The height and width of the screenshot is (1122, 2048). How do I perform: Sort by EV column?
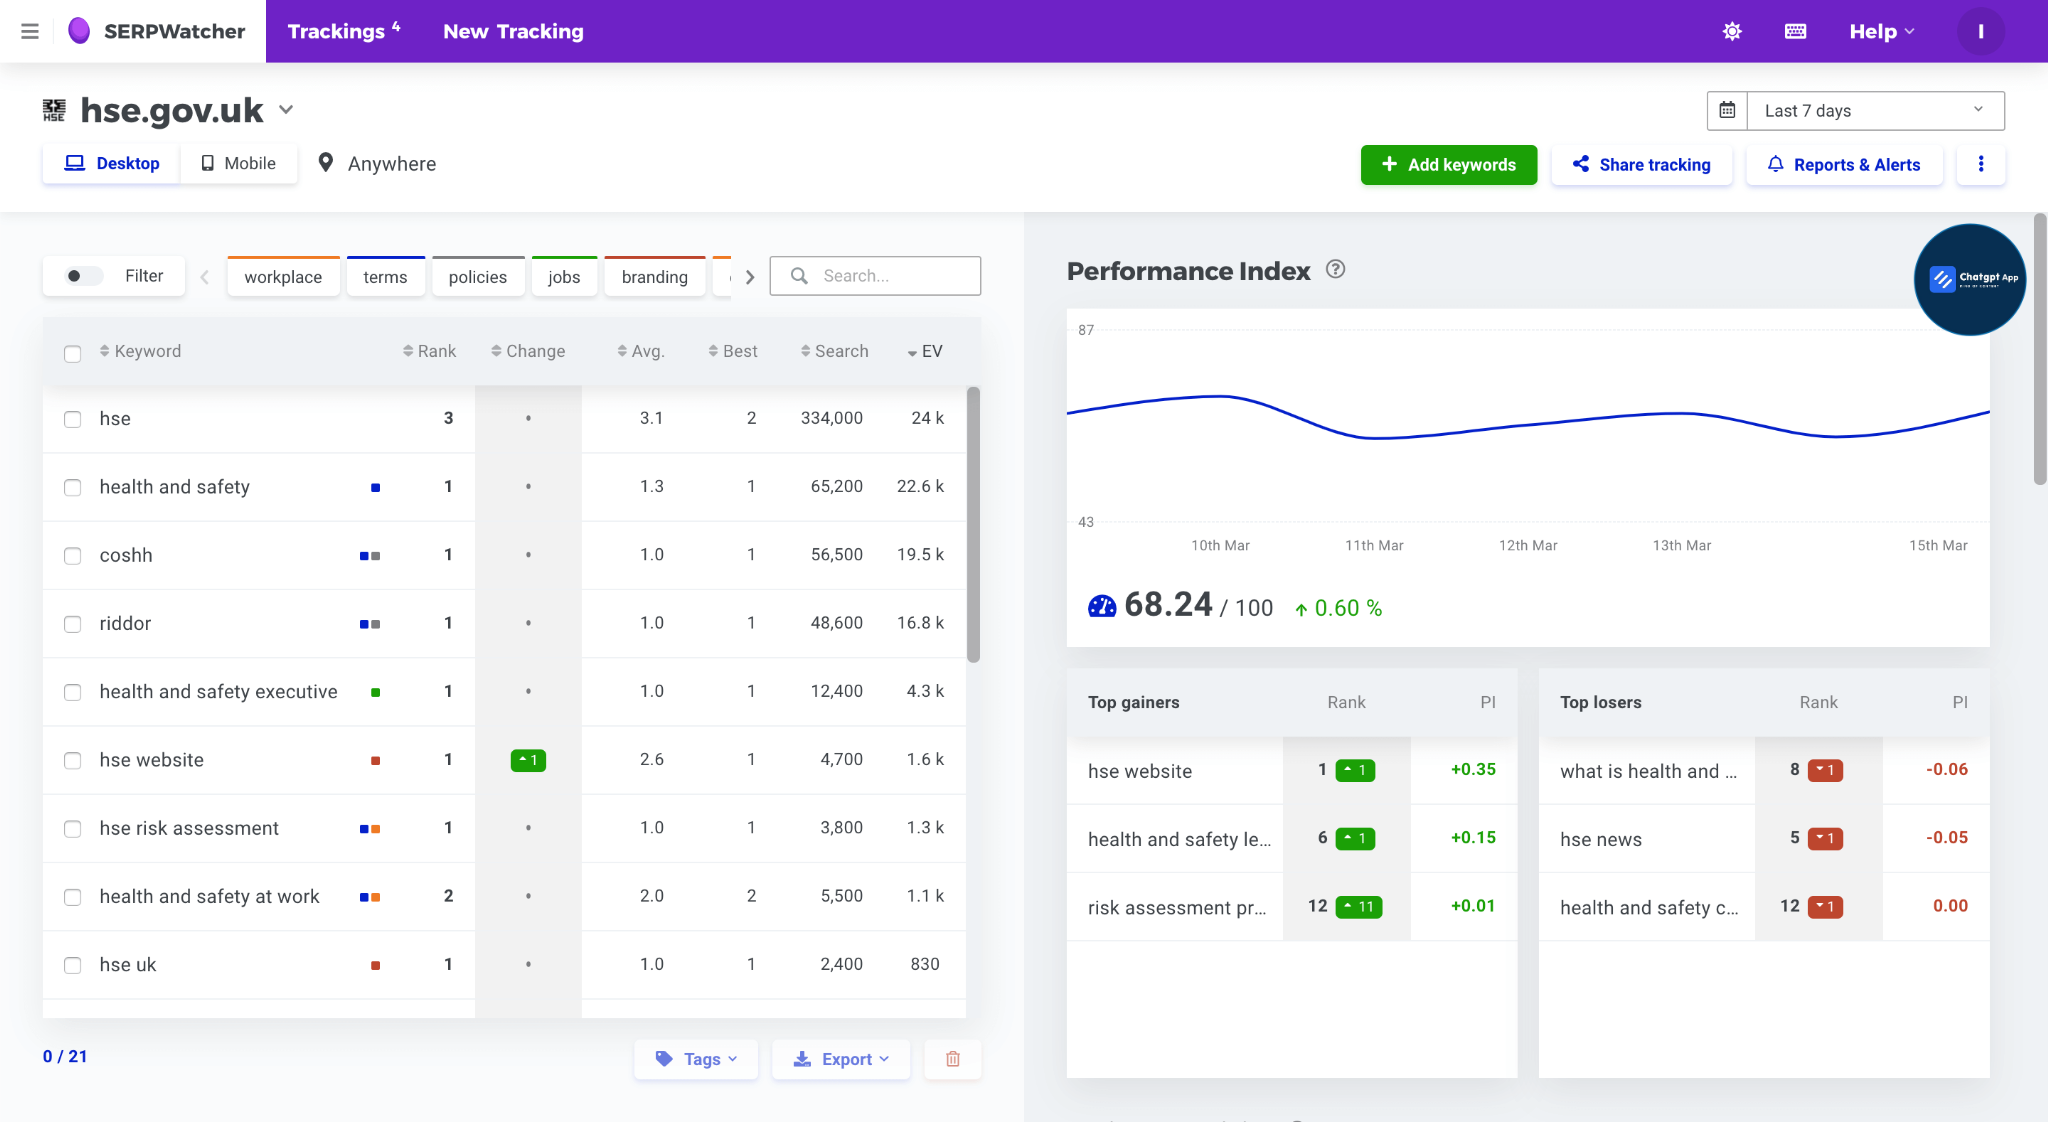pos(925,351)
